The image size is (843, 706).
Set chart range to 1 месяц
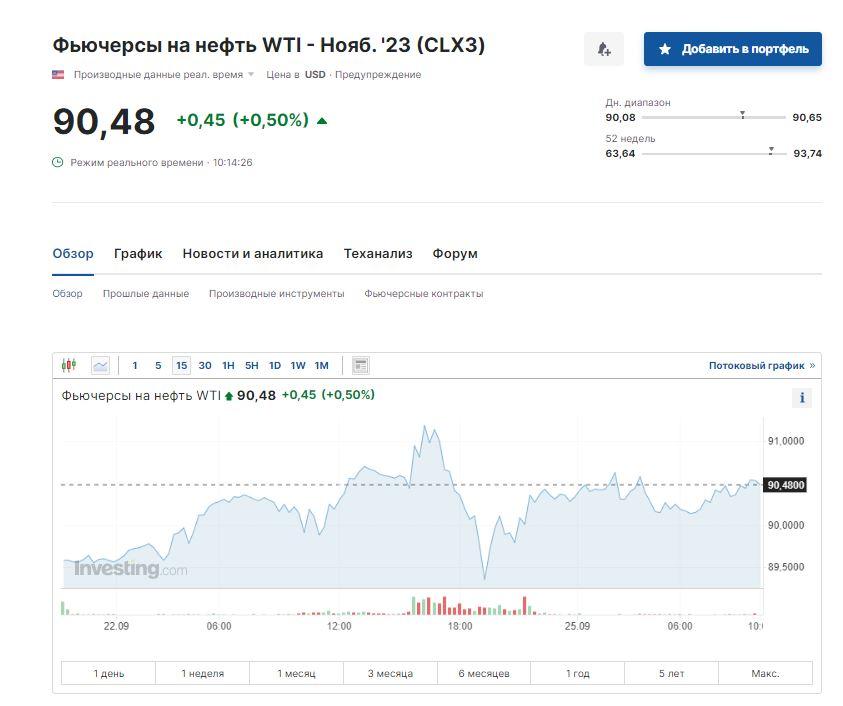(296, 673)
